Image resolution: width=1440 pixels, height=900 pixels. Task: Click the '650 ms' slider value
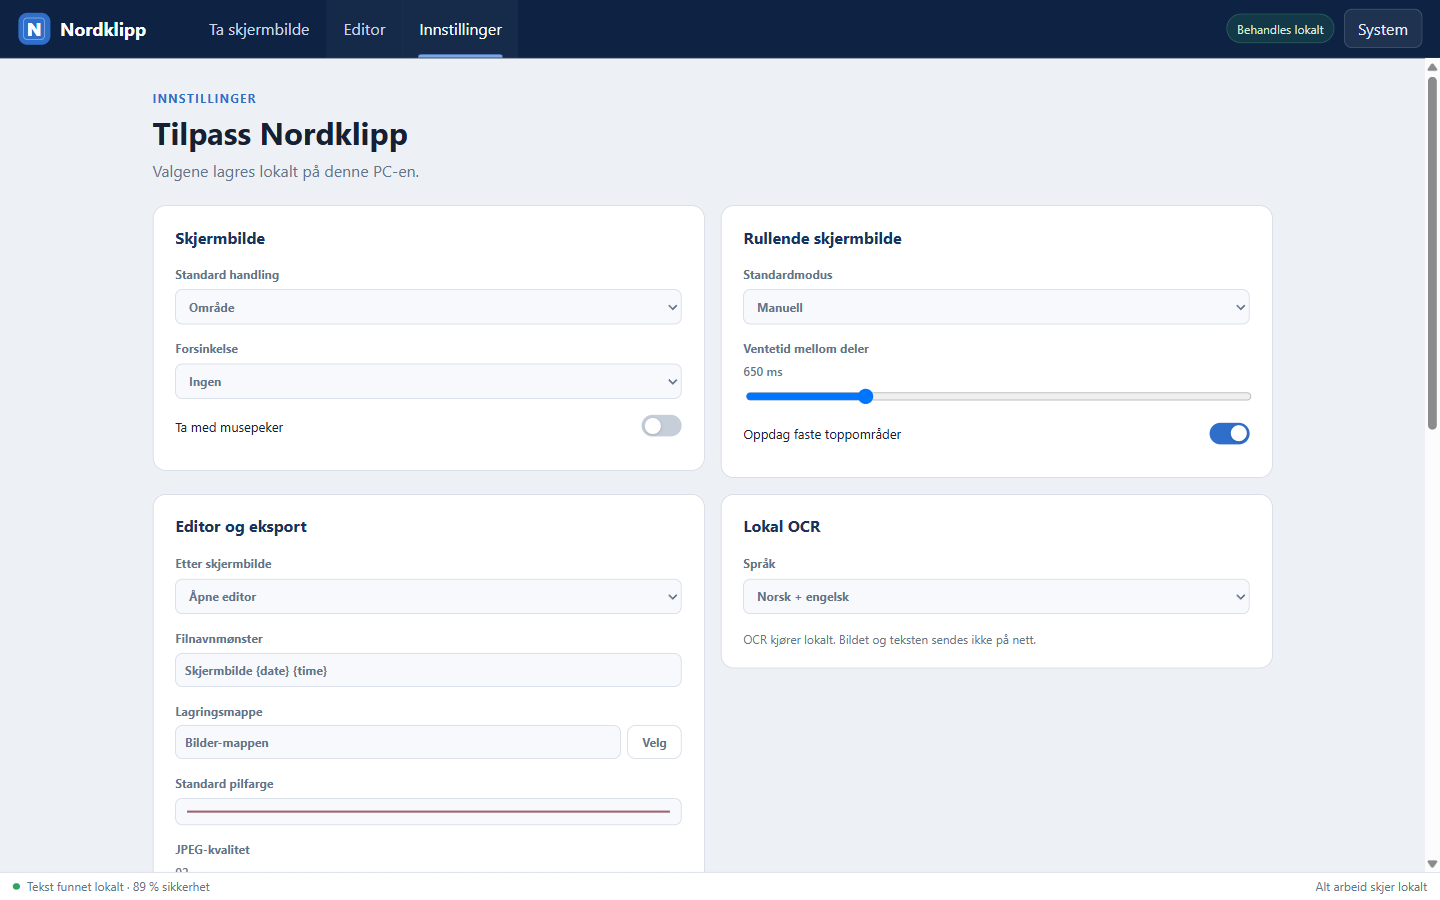point(763,372)
